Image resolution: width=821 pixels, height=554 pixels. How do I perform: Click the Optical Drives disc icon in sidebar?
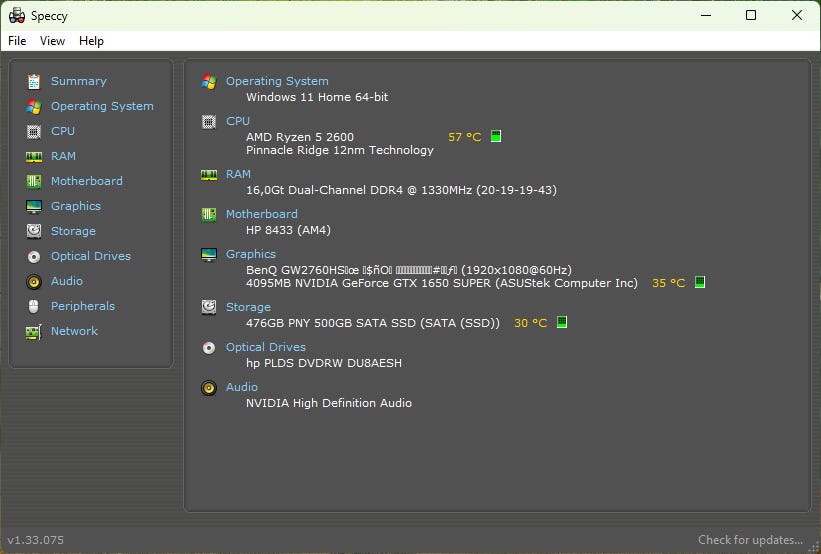pyautogui.click(x=34, y=257)
